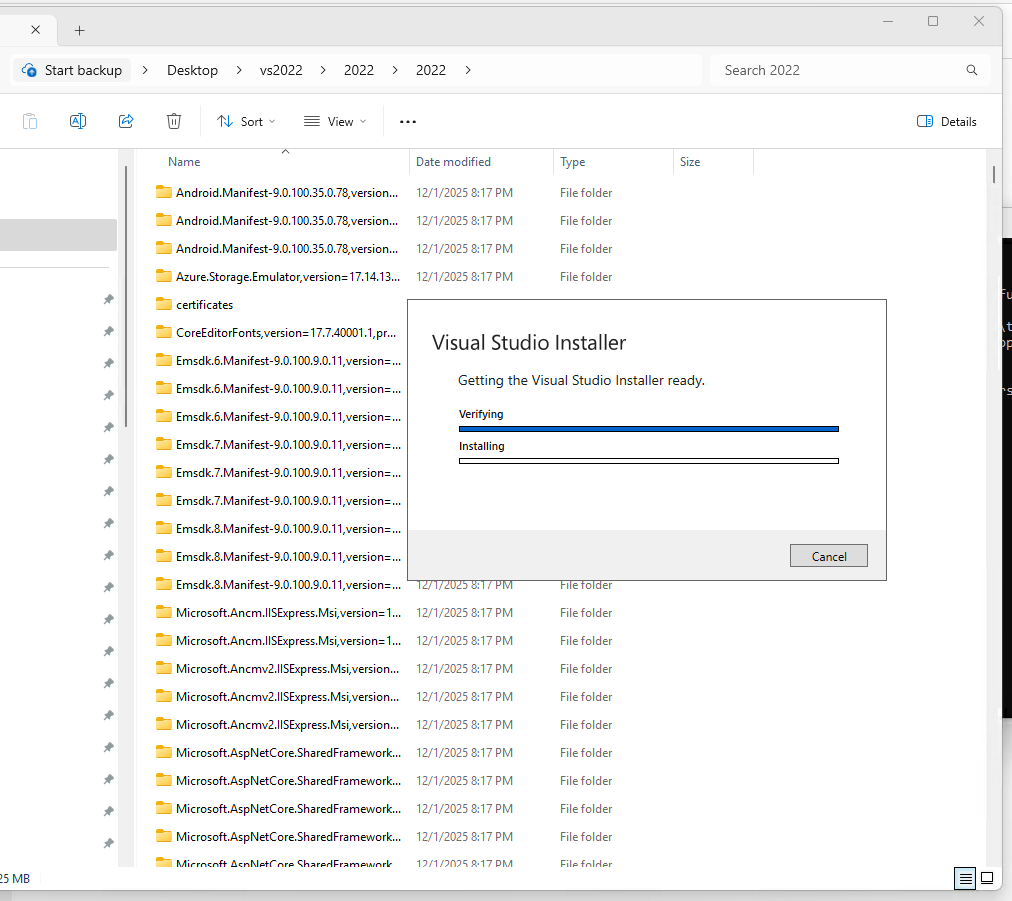Select vs2022 breadcrumb in address bar
This screenshot has height=901, width=1012.
[281, 70]
